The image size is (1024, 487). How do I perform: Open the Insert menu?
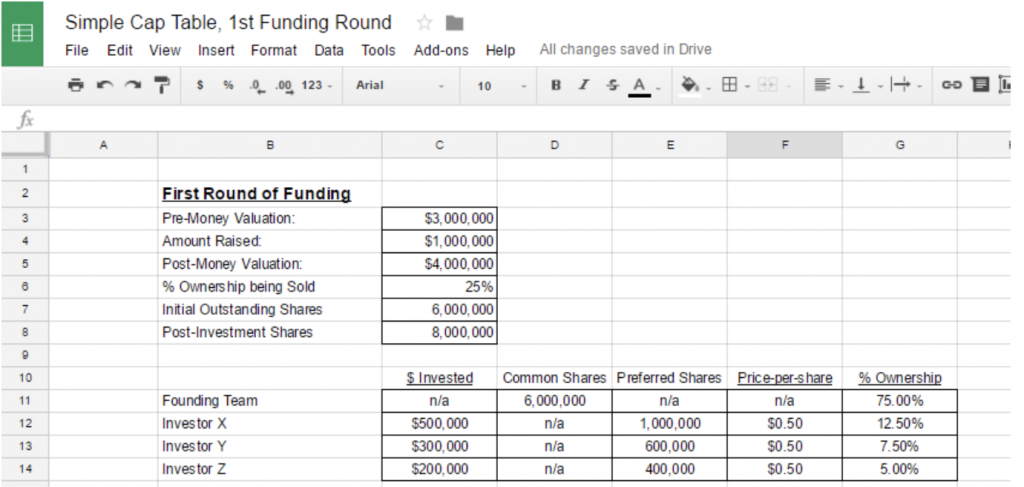click(216, 50)
